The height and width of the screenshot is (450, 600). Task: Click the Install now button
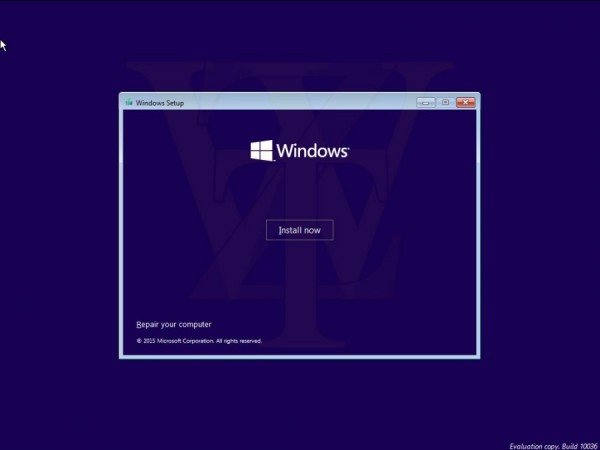(x=299, y=230)
